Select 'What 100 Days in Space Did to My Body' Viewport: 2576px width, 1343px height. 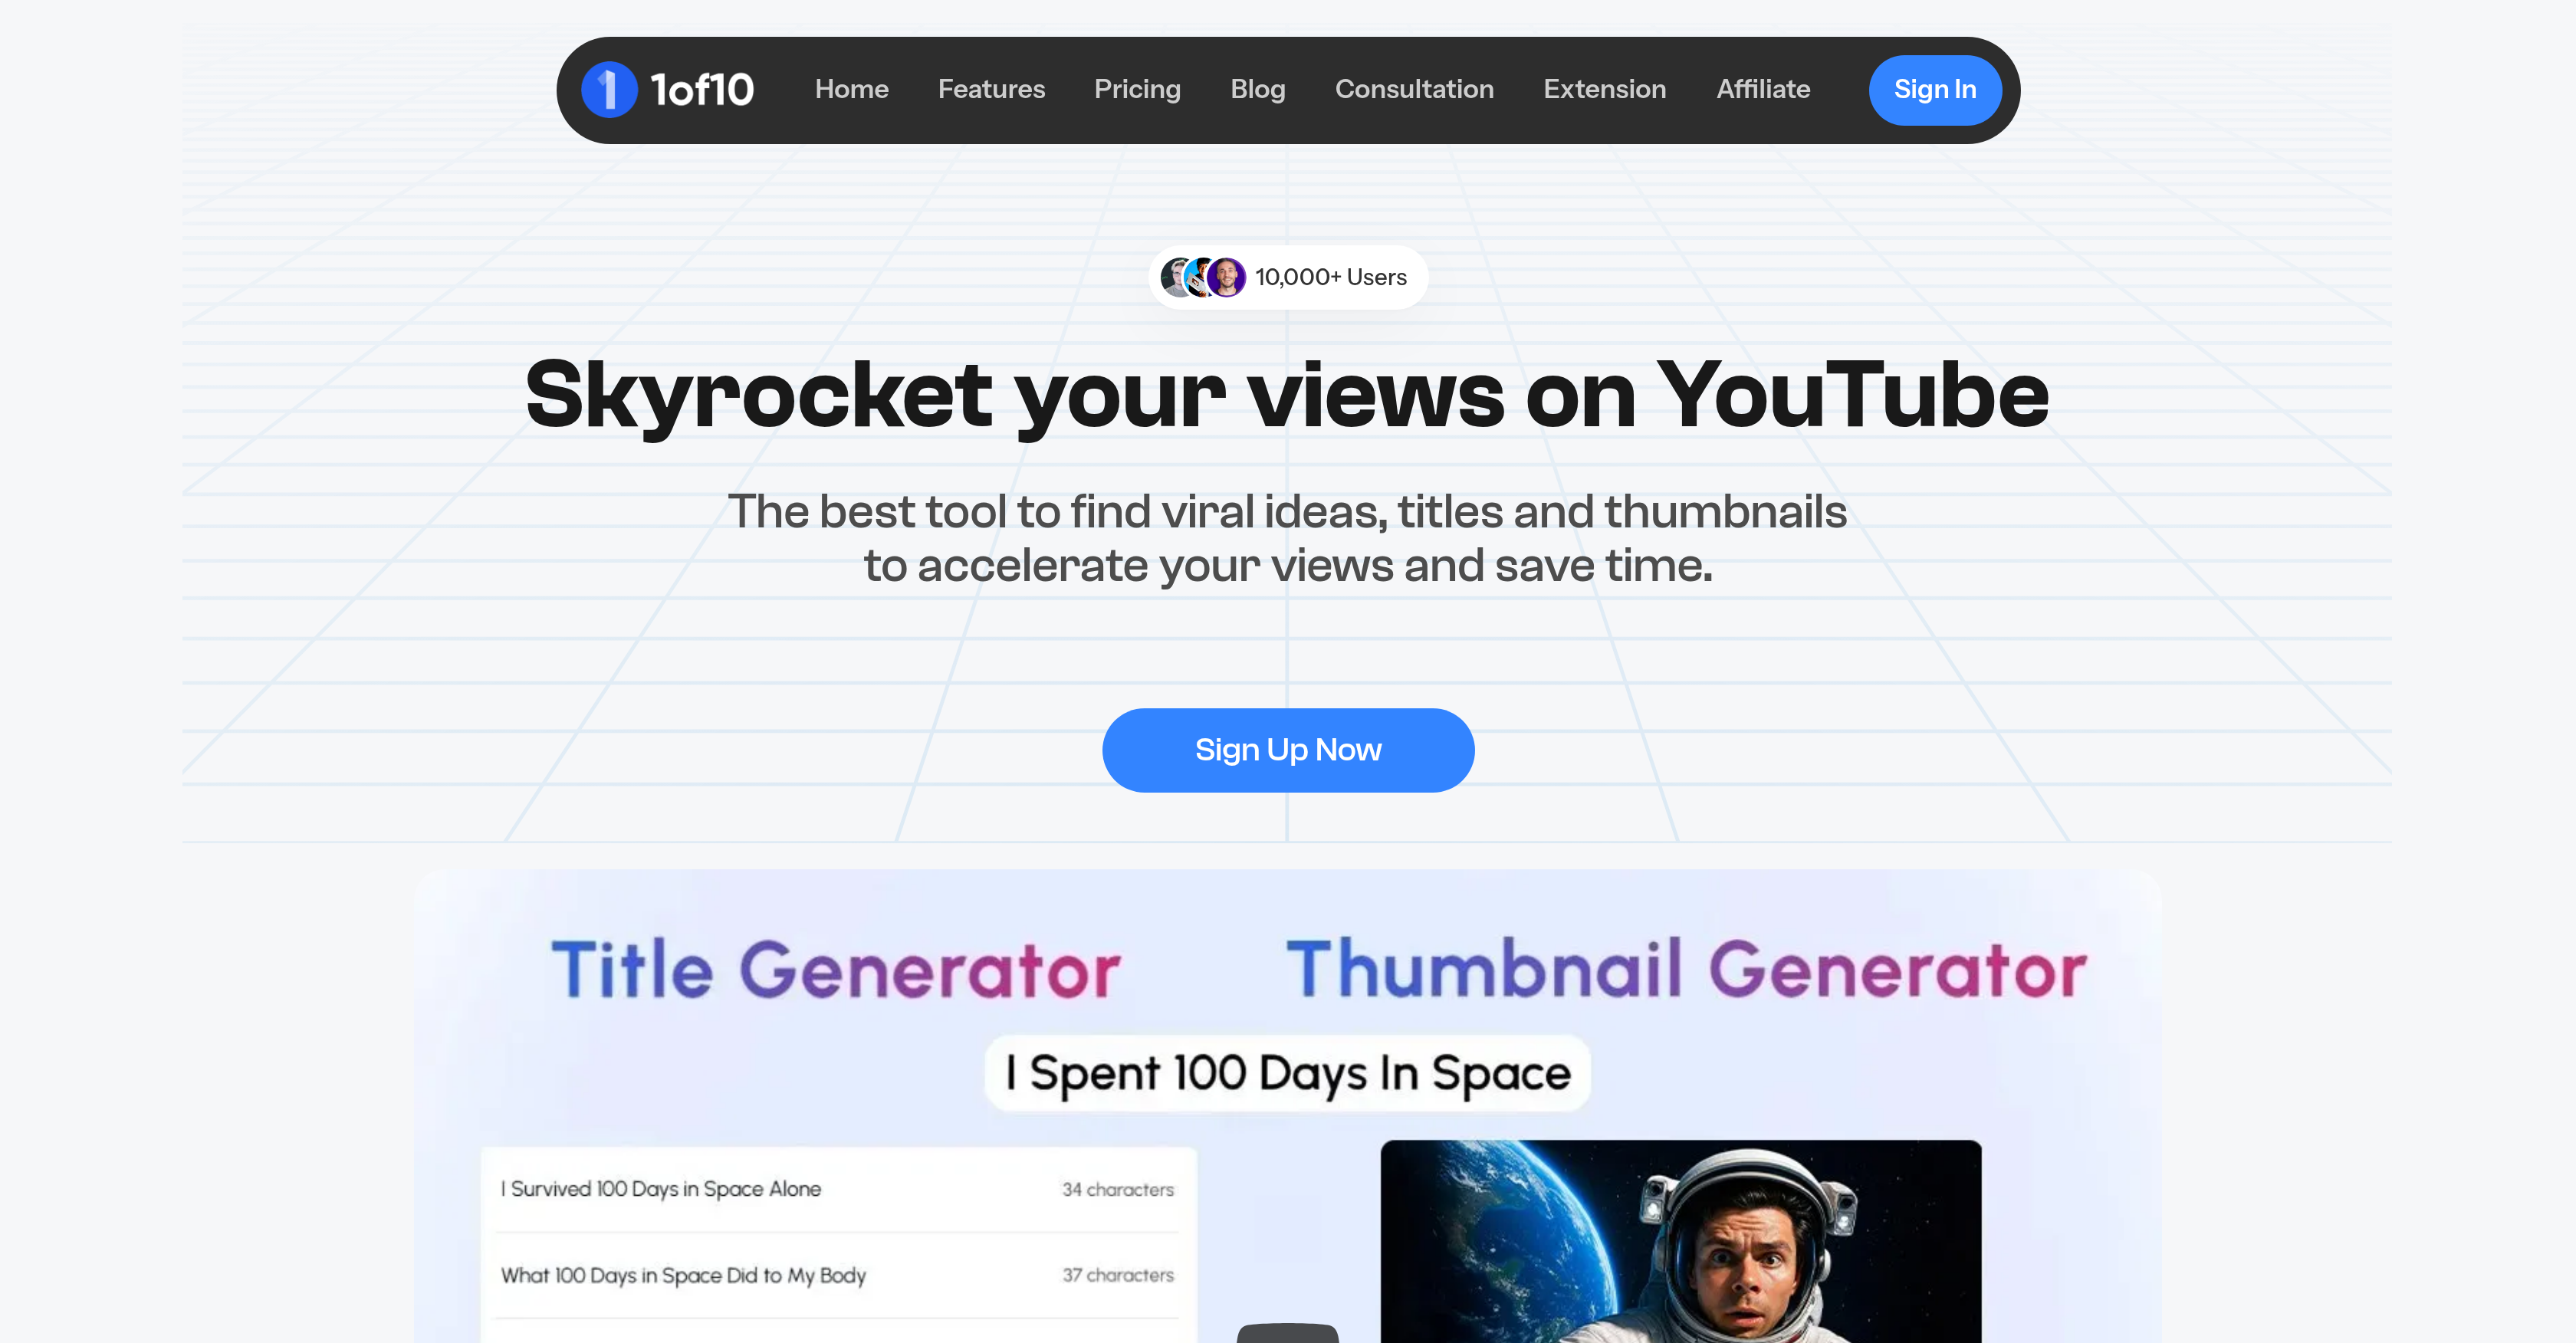pos(683,1275)
